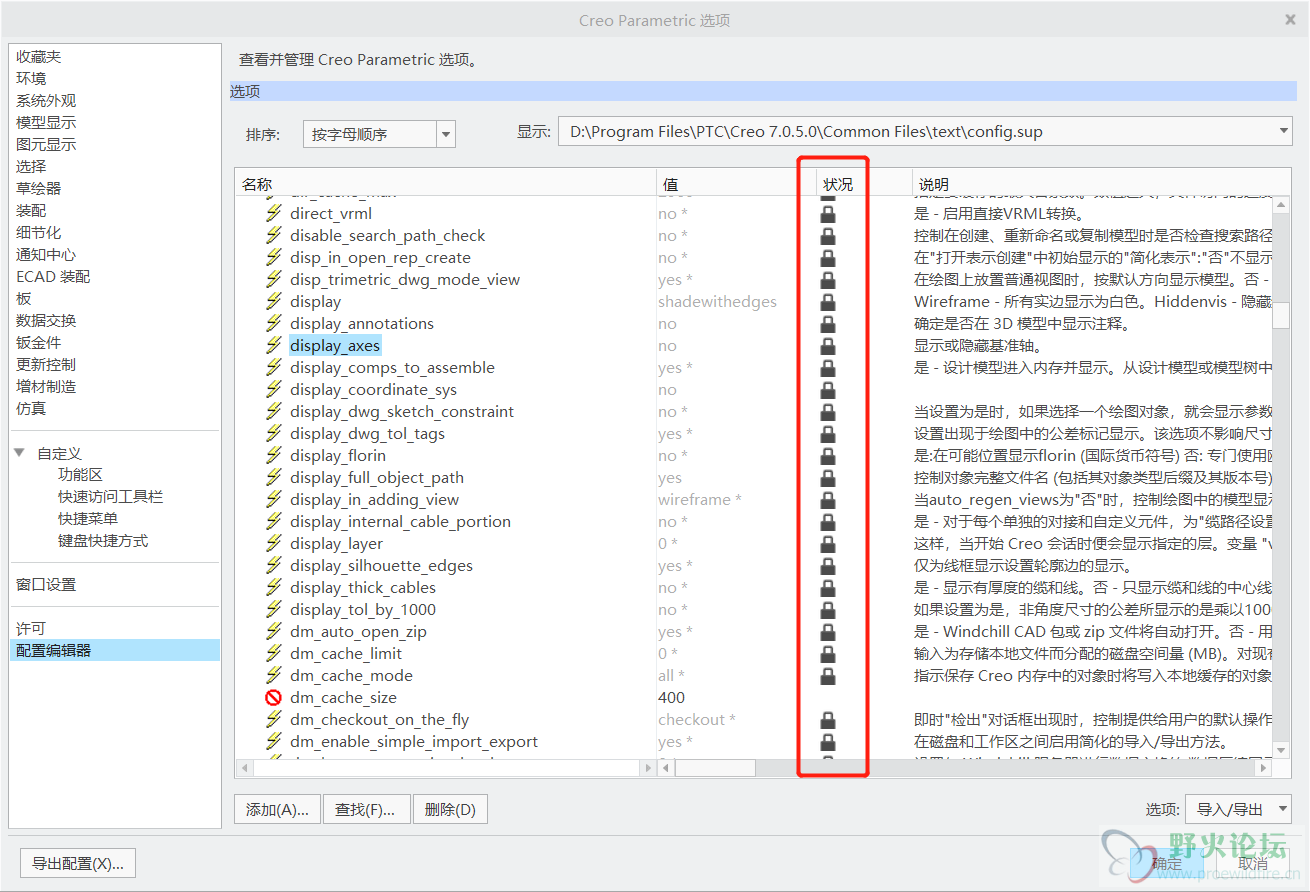This screenshot has width=1310, height=892.
Task: Click the lock icon in display_tol_by_1000 row
Action: click(828, 610)
